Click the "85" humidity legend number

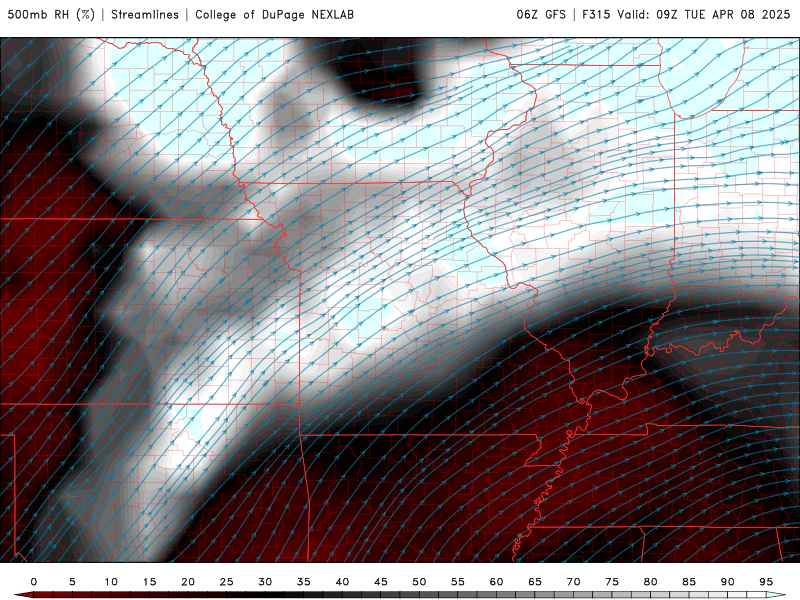(689, 582)
